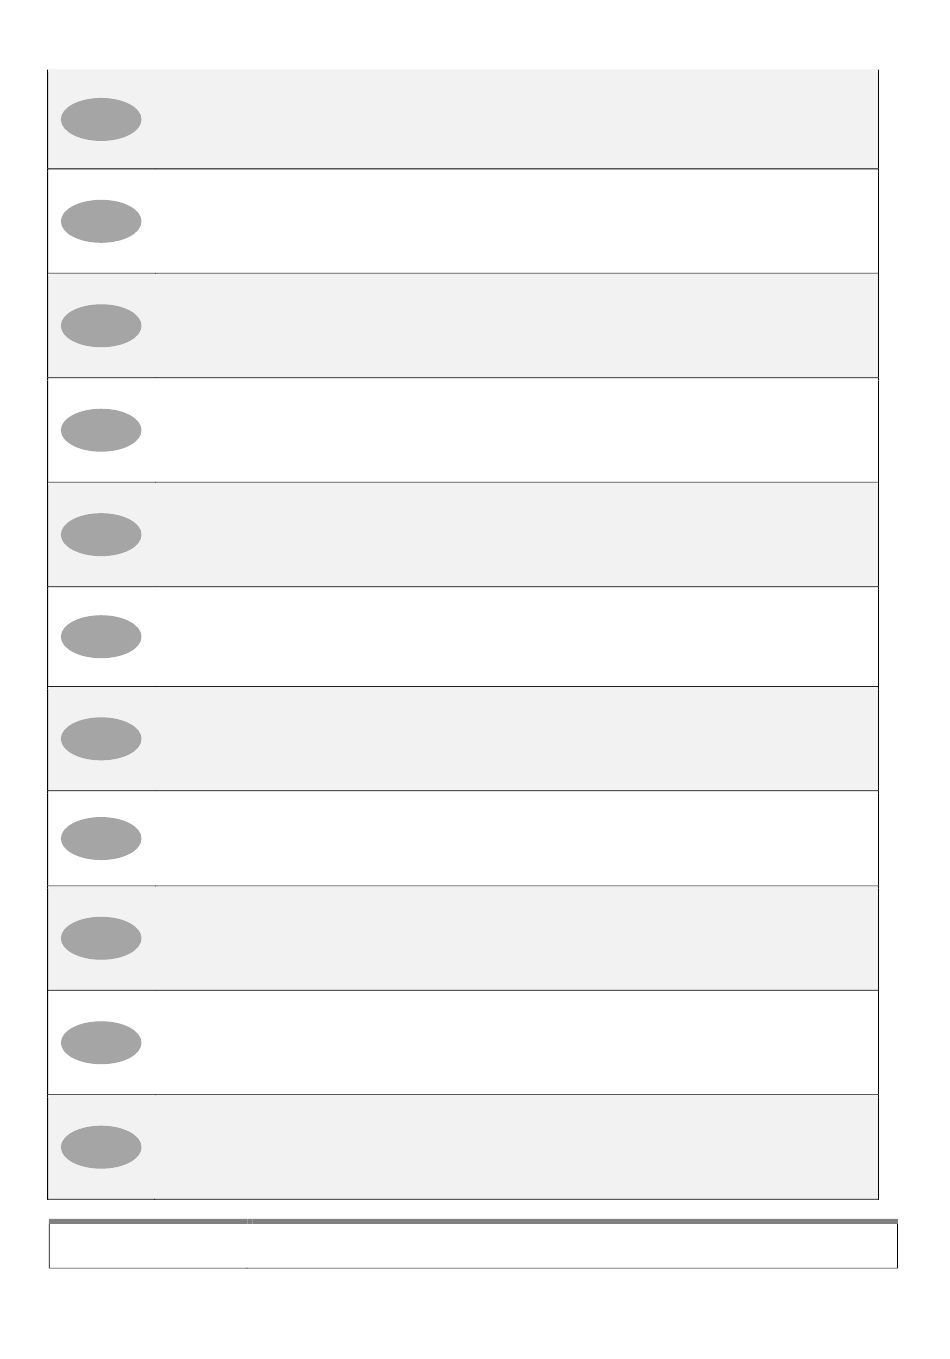Click the gray oval in the first row
Screen dimensions: 950x1359
point(101,119)
